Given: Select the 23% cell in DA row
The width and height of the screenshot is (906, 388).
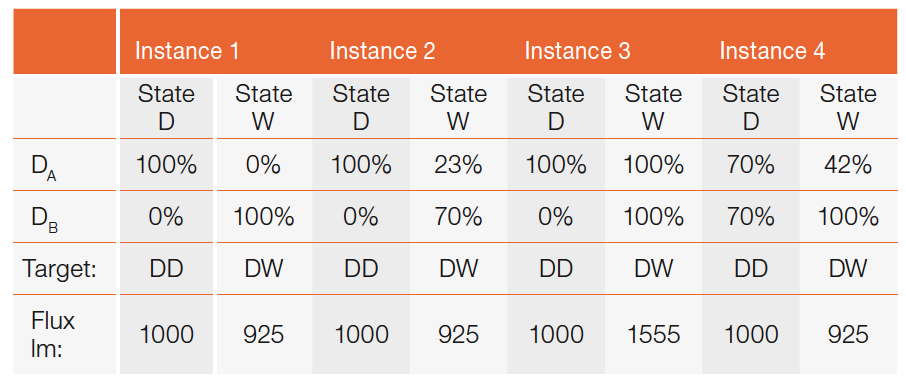Looking at the screenshot, I should coord(458,166).
